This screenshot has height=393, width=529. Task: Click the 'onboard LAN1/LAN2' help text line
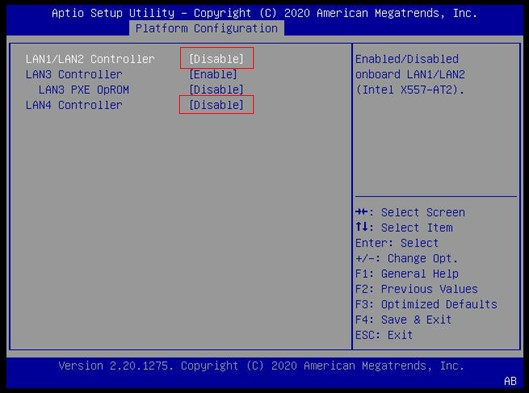coord(410,74)
